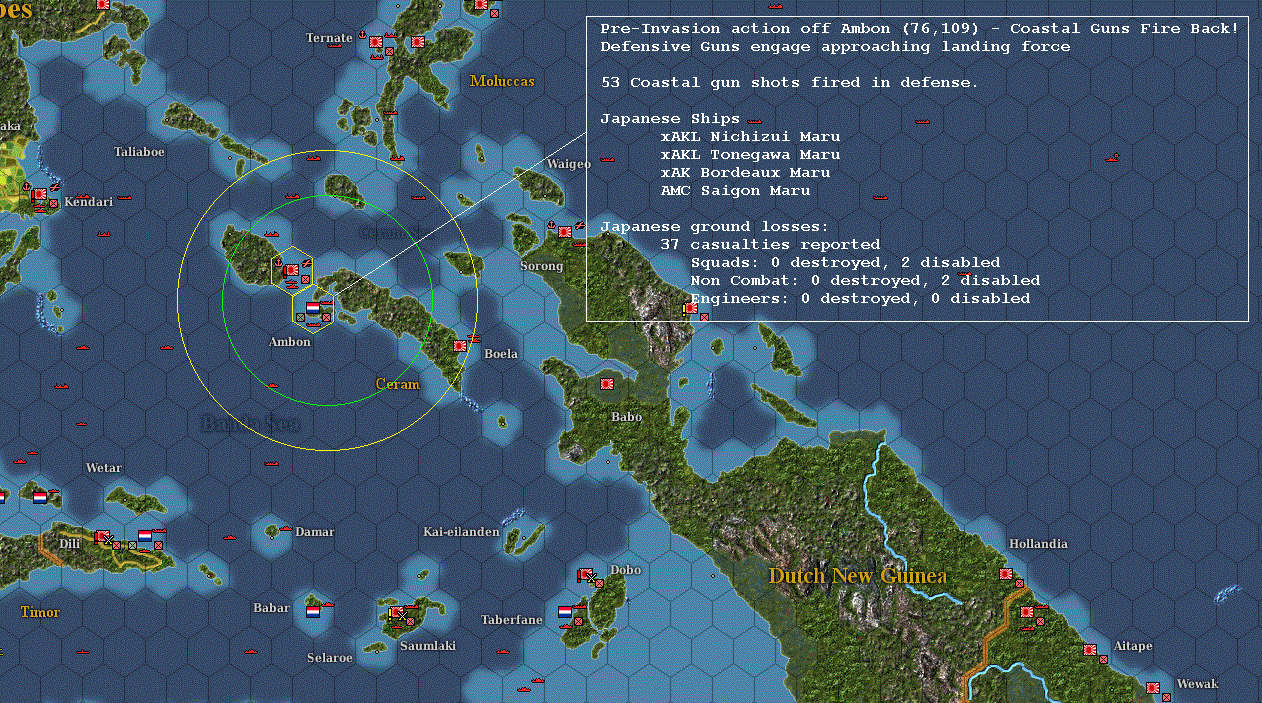Click the Dili base label

[x=68, y=544]
